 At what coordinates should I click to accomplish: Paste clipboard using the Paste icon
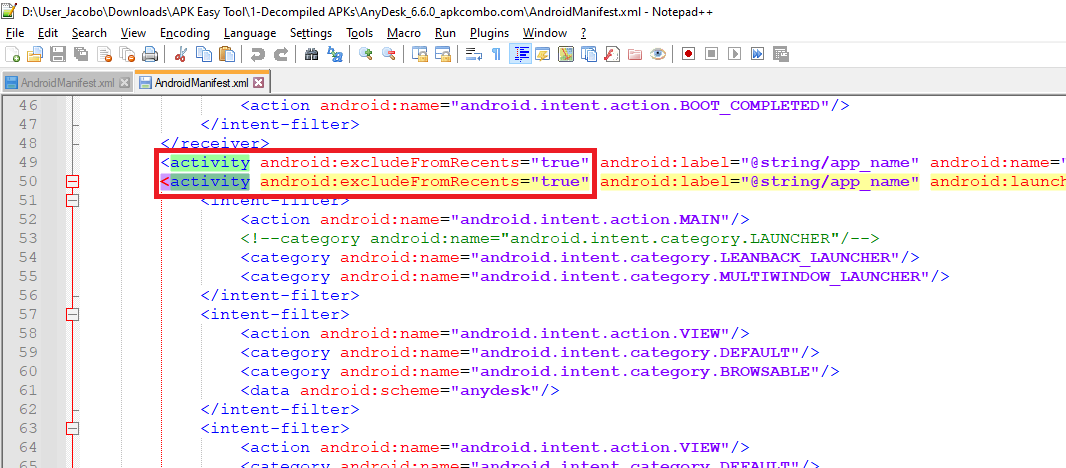(x=226, y=54)
